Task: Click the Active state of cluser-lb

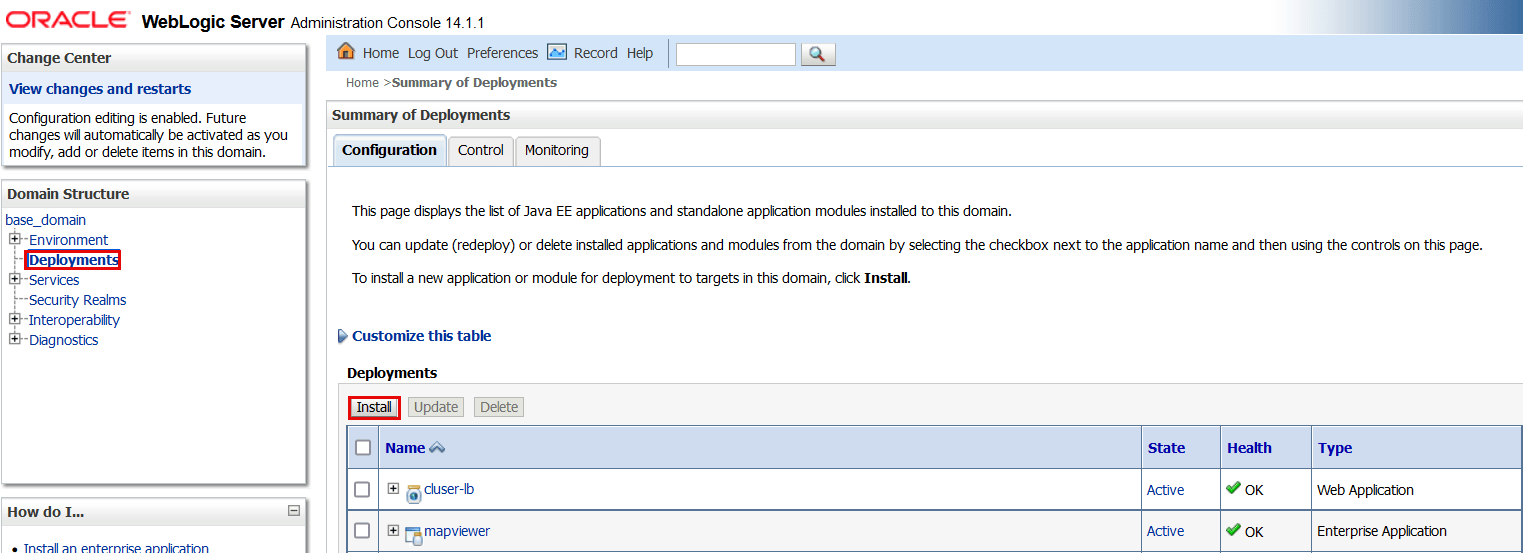Action: pos(1165,490)
